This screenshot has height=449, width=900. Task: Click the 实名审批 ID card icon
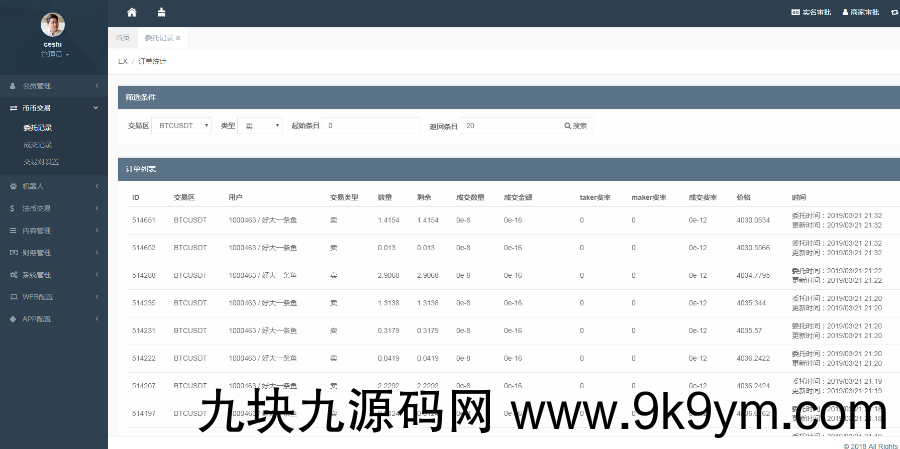pos(796,12)
